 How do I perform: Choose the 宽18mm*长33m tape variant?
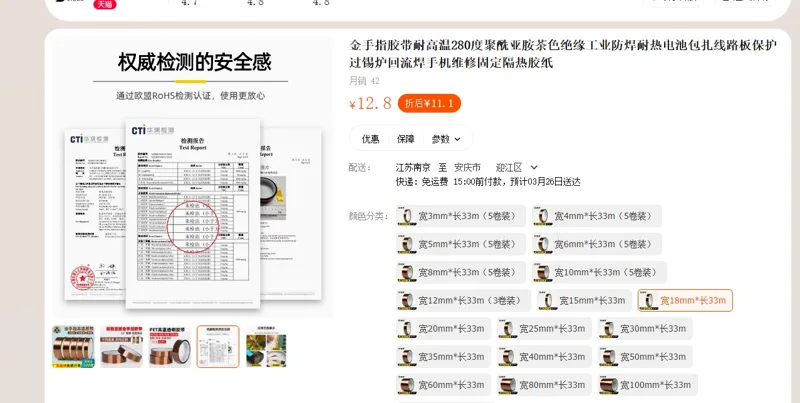[x=685, y=300]
